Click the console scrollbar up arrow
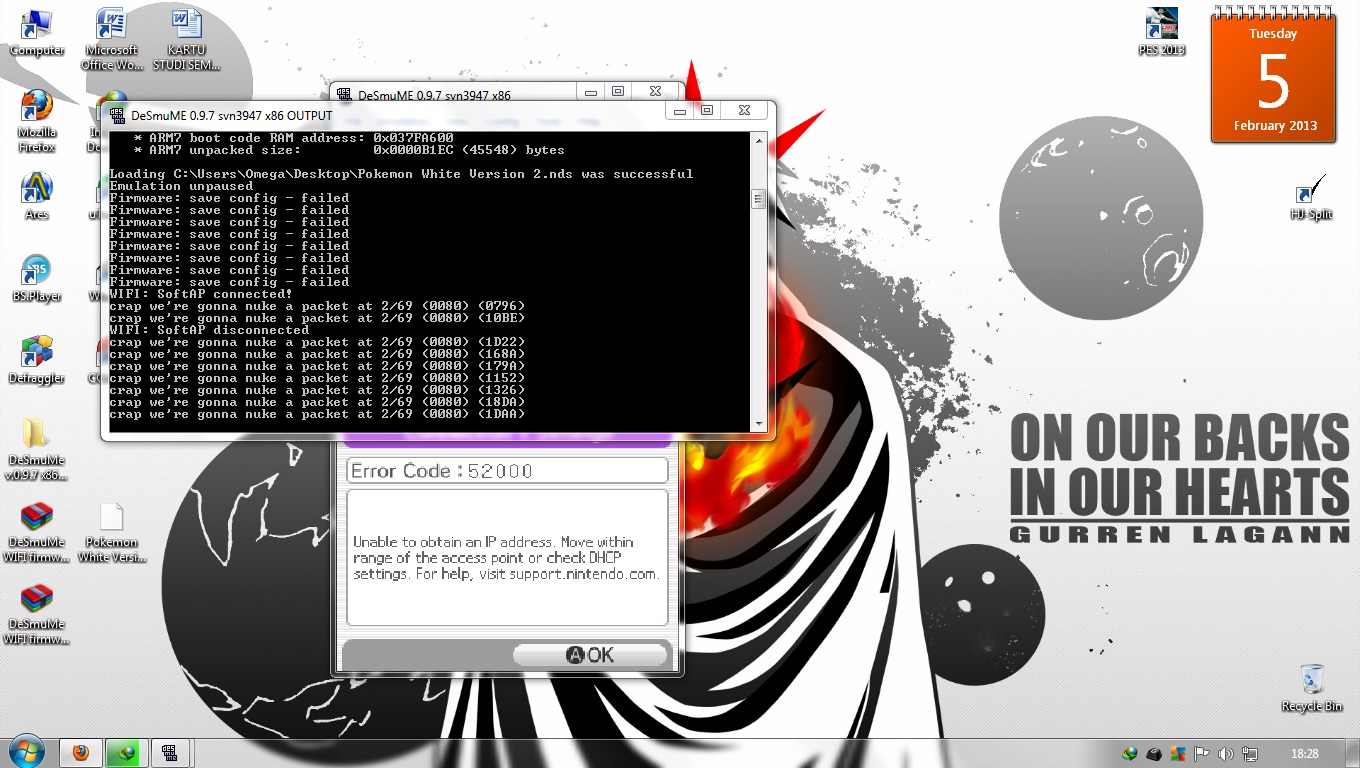1360x768 pixels. (758, 139)
